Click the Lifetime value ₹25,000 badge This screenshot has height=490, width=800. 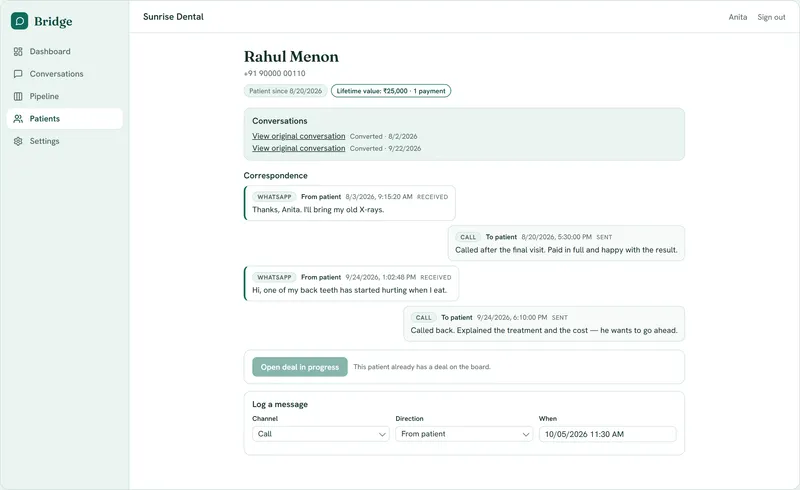point(391,91)
